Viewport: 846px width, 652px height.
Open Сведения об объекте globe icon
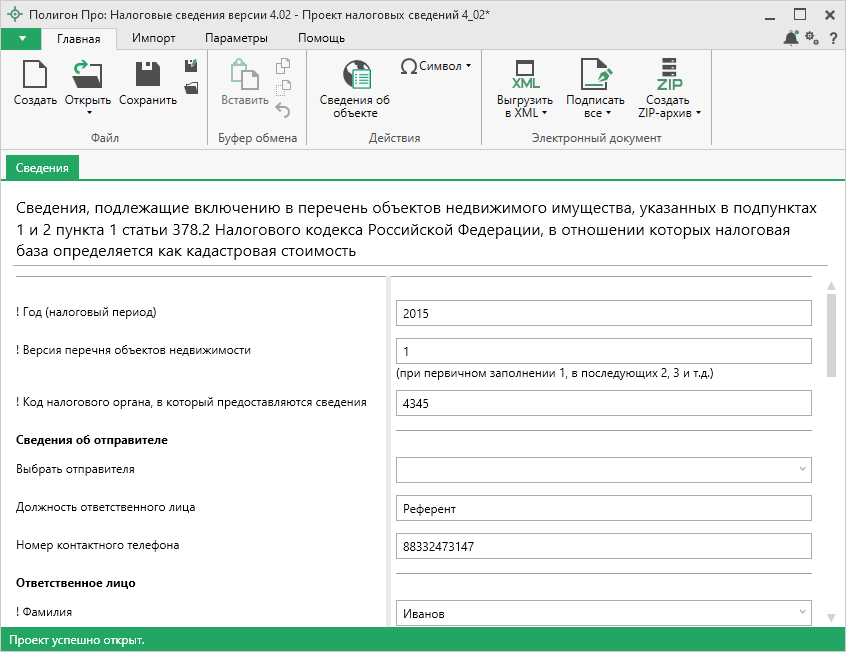(355, 75)
